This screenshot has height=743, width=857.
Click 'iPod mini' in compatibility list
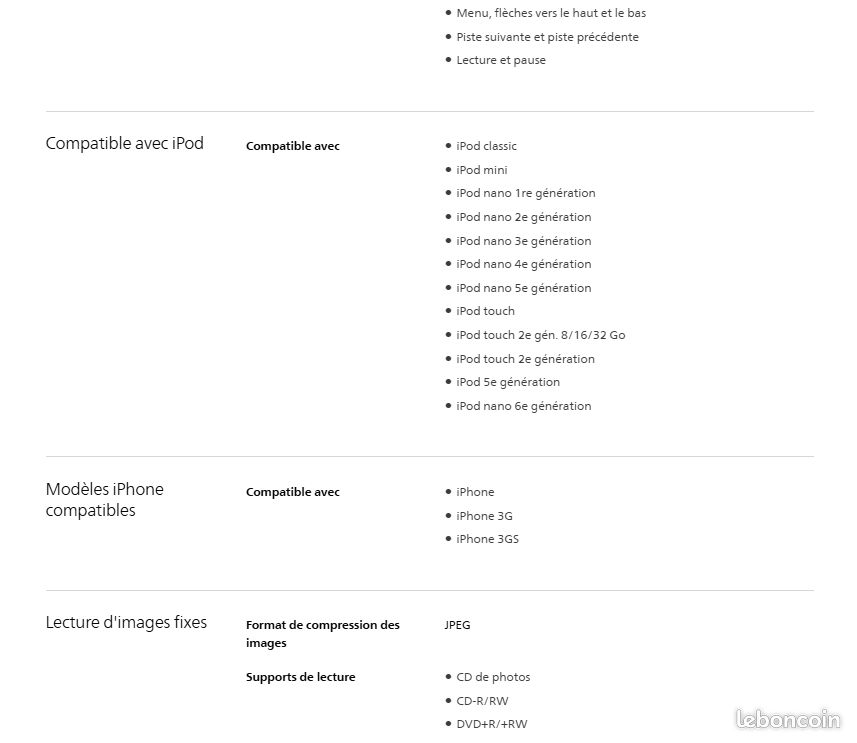click(482, 170)
